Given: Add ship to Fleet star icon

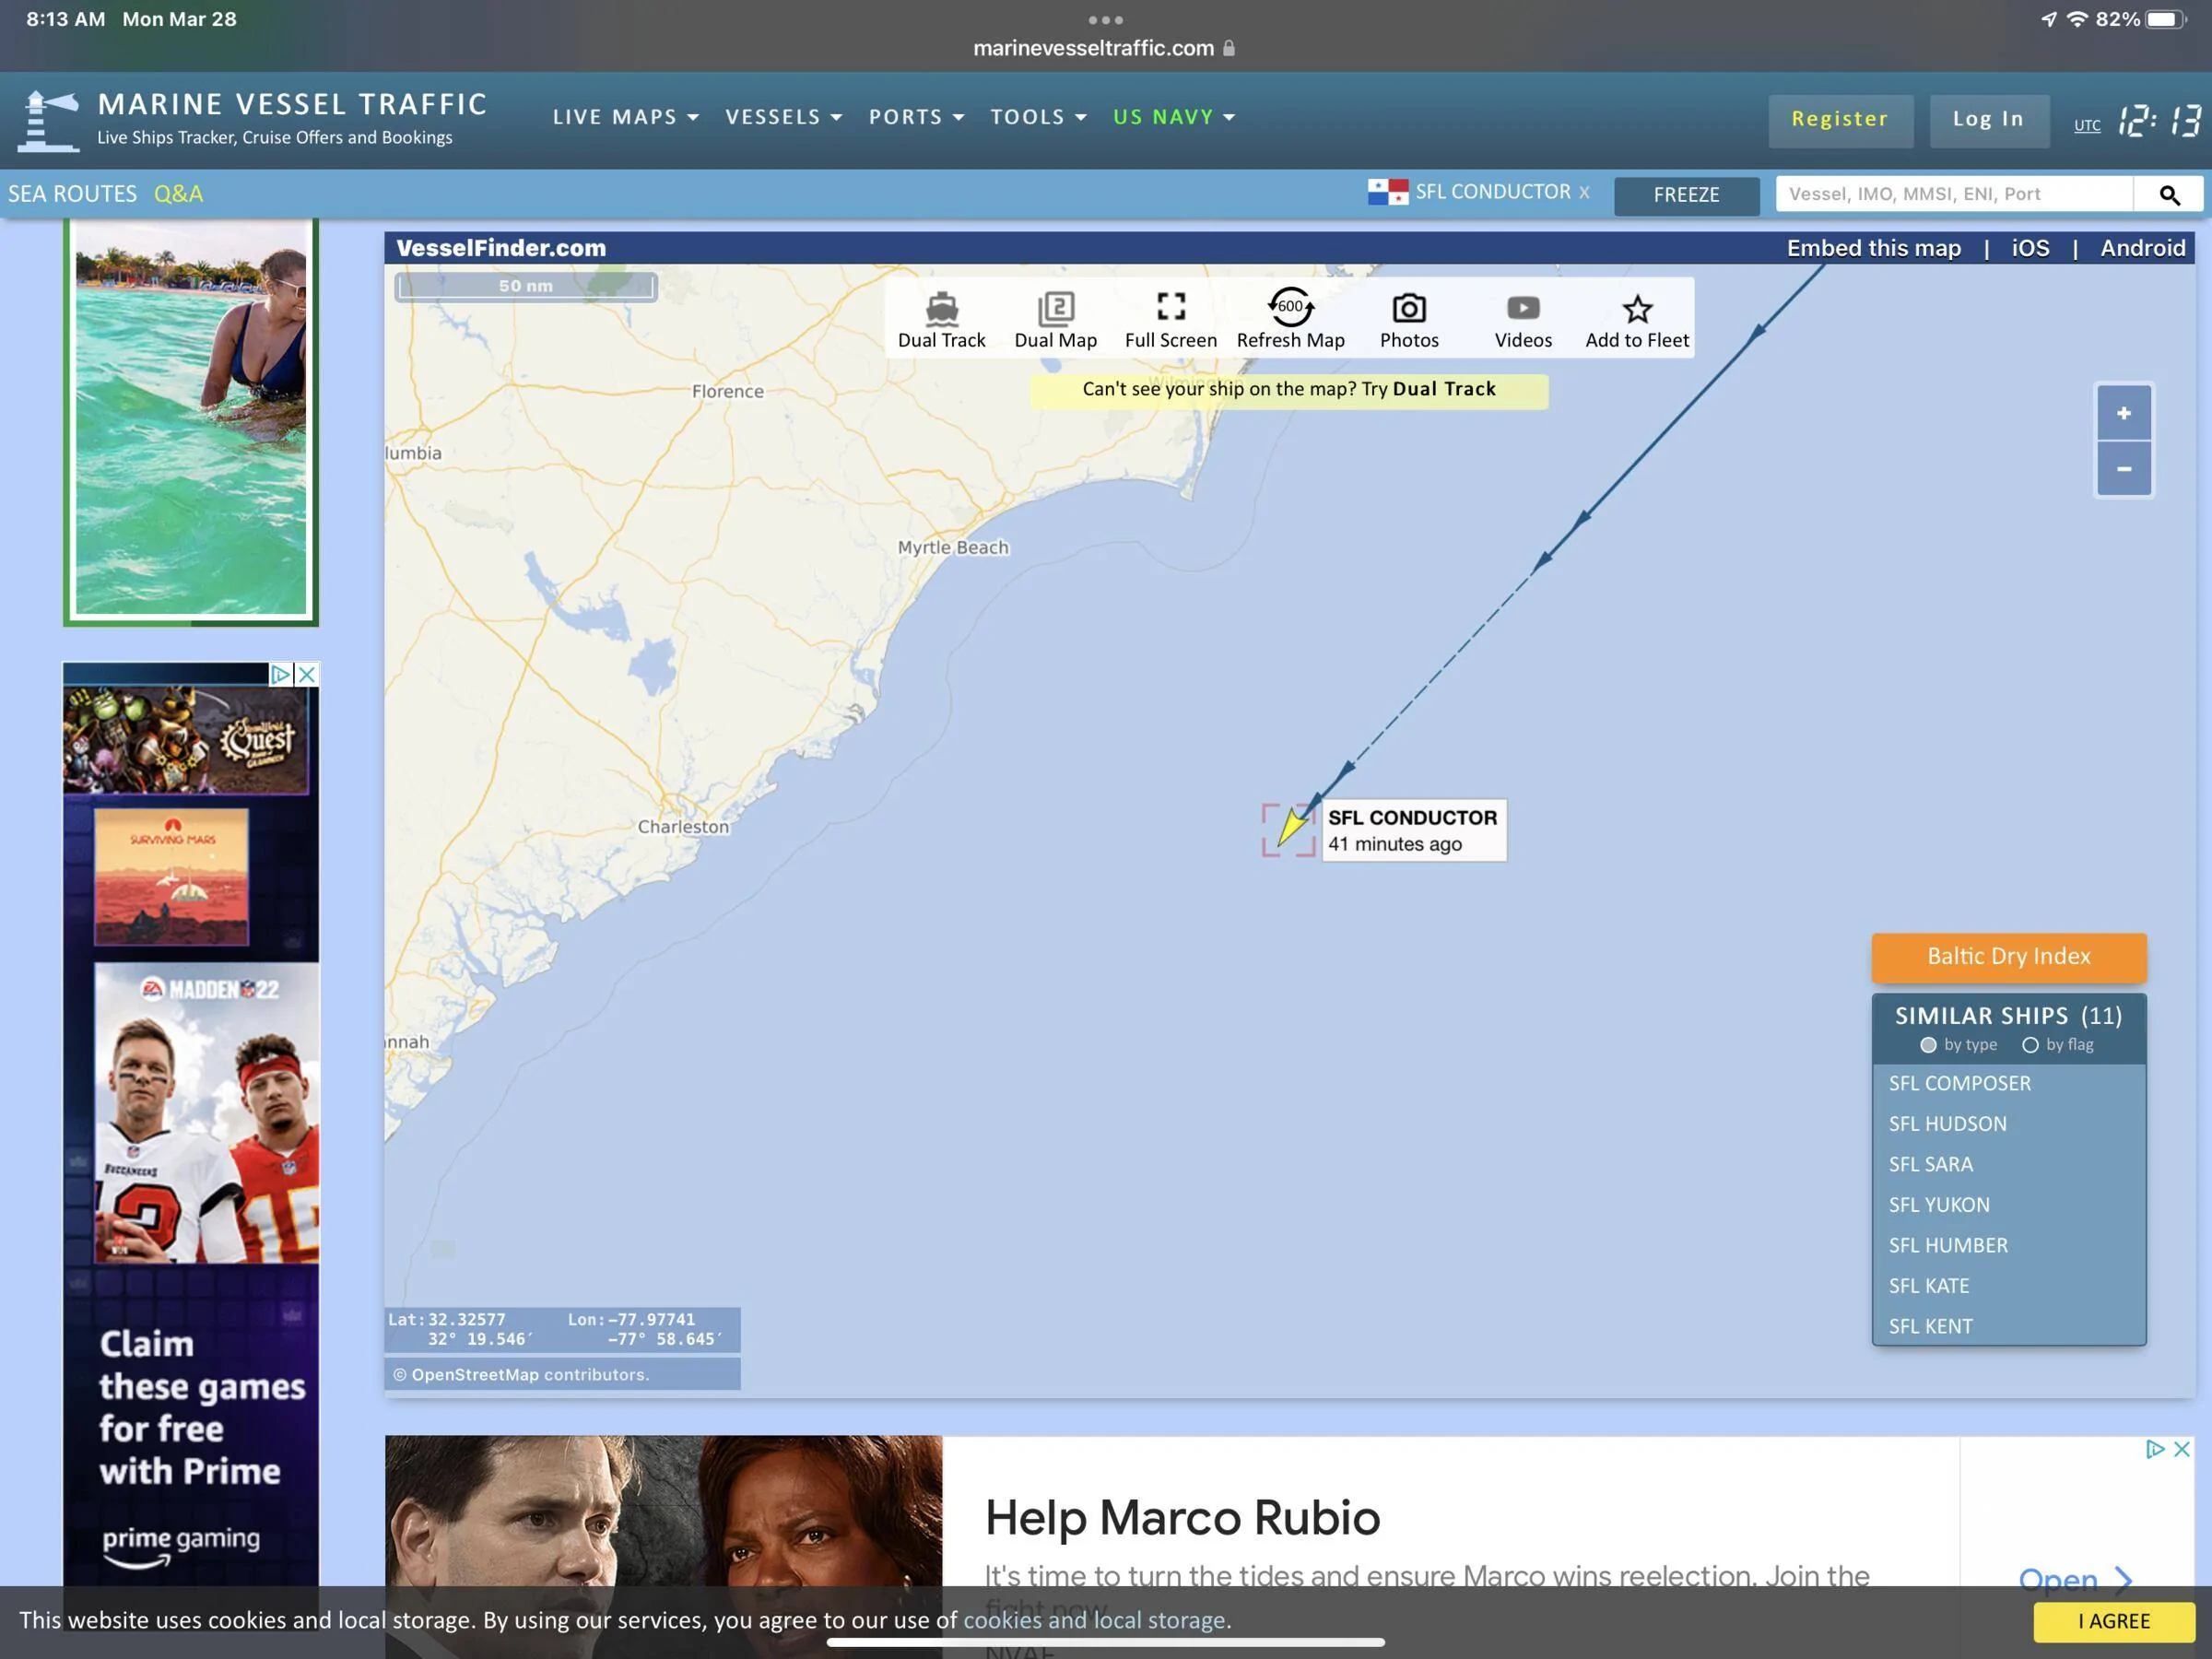Looking at the screenshot, I should tap(1637, 309).
